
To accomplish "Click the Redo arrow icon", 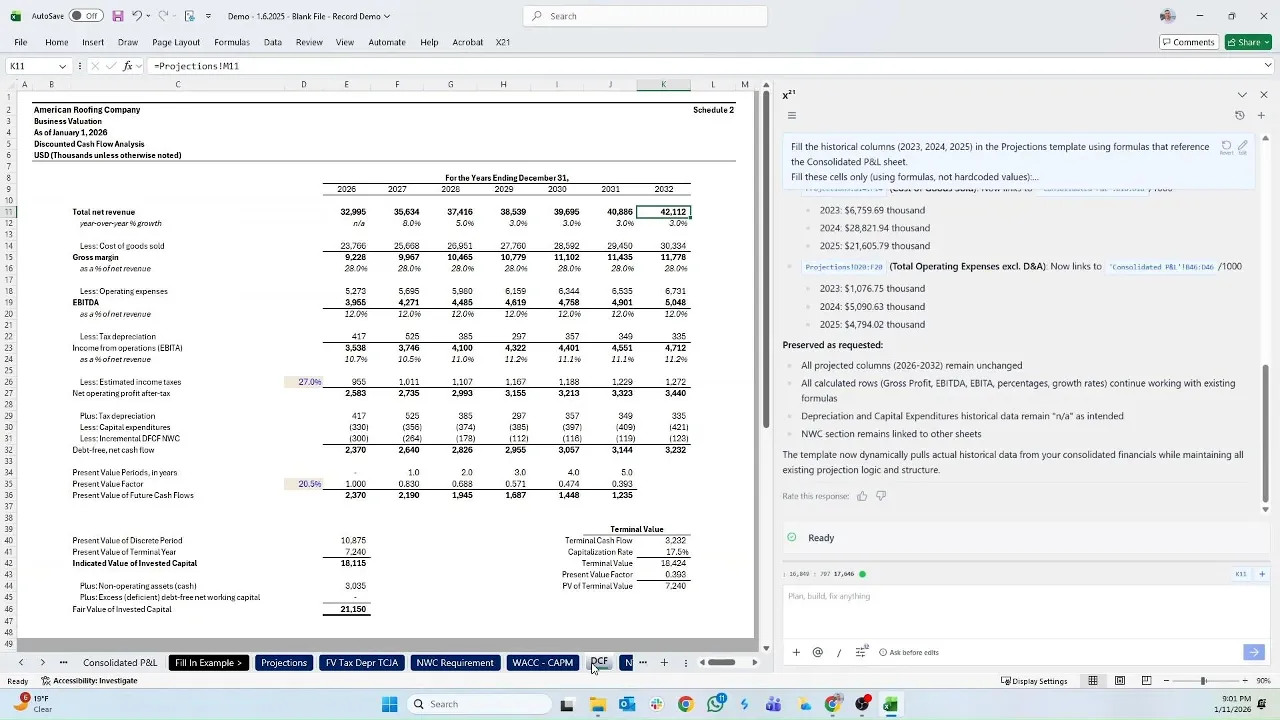I will pyautogui.click(x=163, y=16).
